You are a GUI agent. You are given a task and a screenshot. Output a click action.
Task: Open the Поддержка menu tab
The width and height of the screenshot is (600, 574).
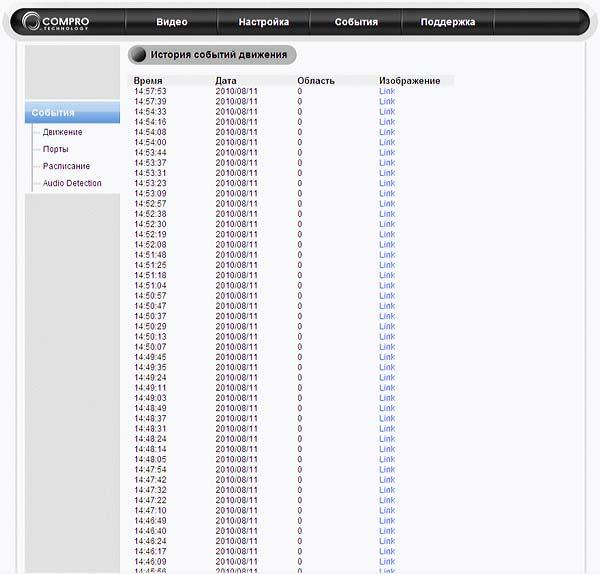448,22
